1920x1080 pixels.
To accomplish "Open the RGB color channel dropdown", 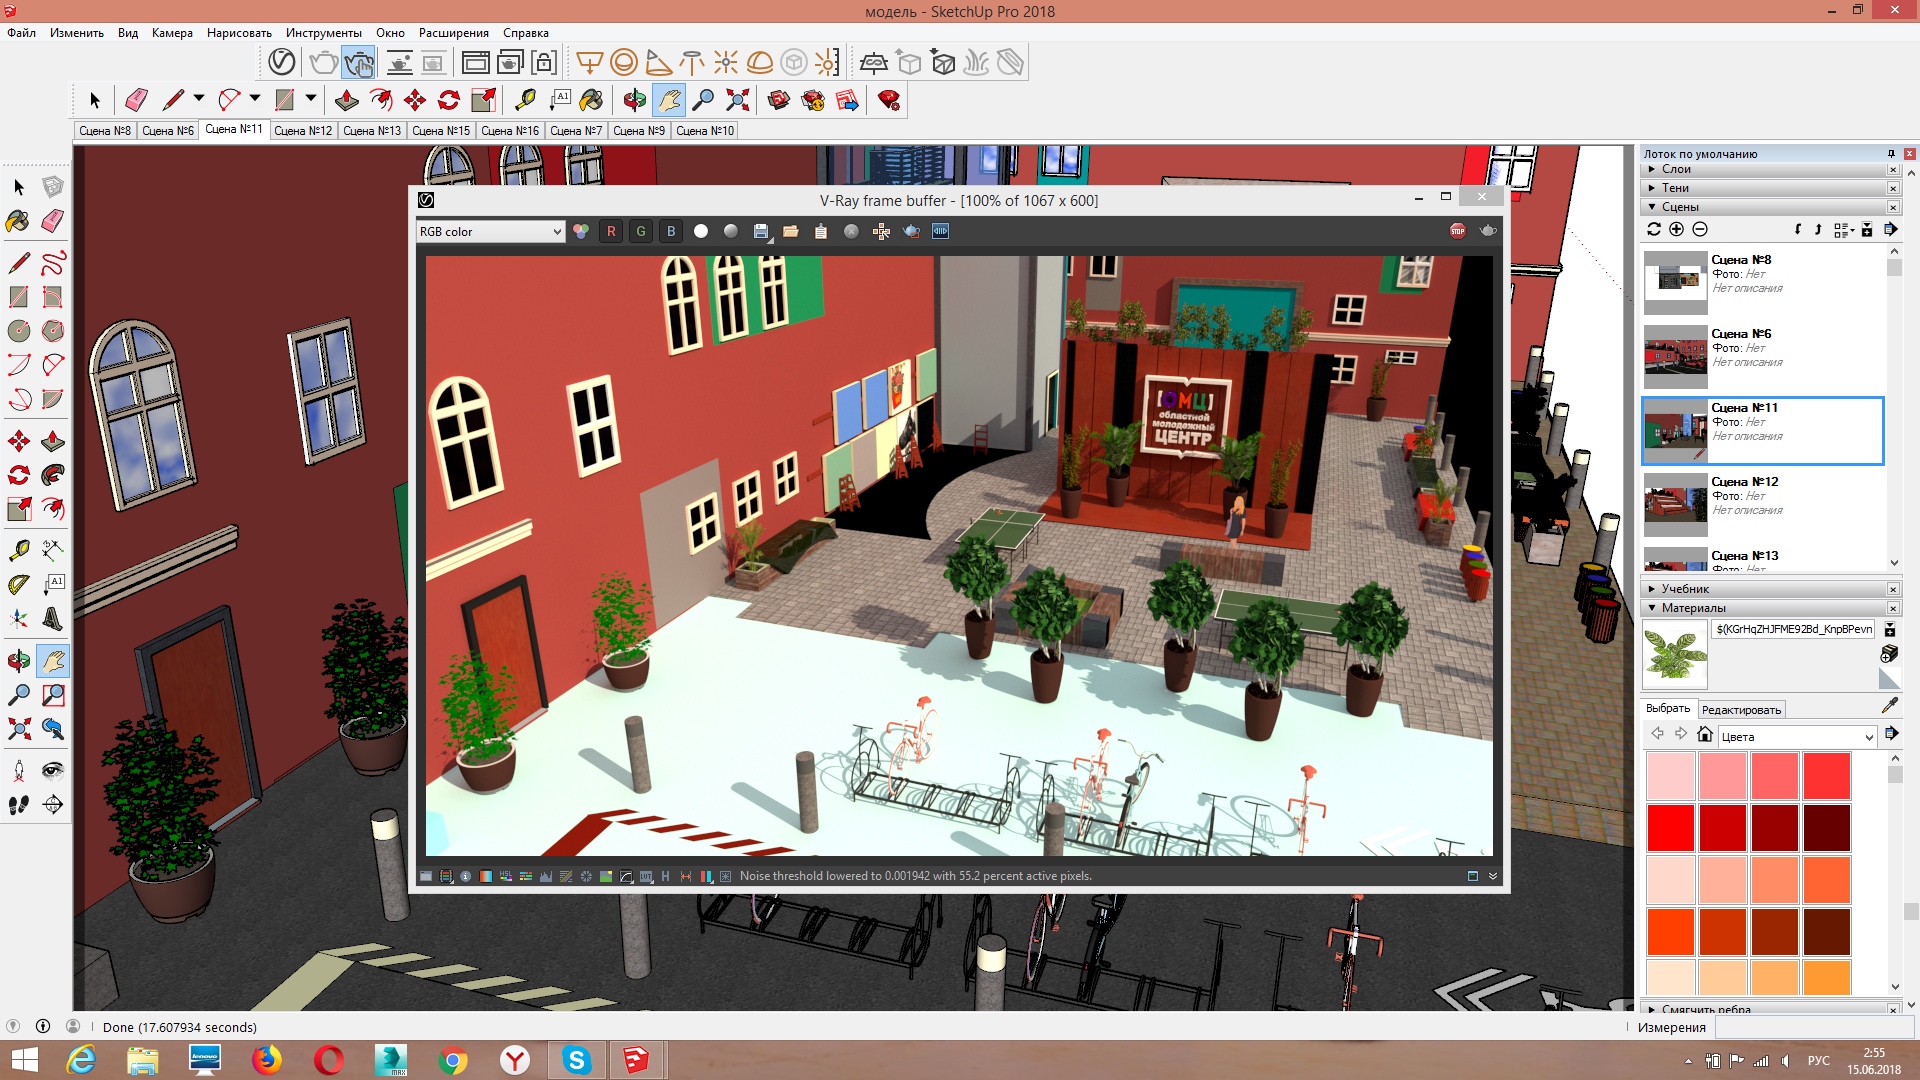I will click(490, 231).
